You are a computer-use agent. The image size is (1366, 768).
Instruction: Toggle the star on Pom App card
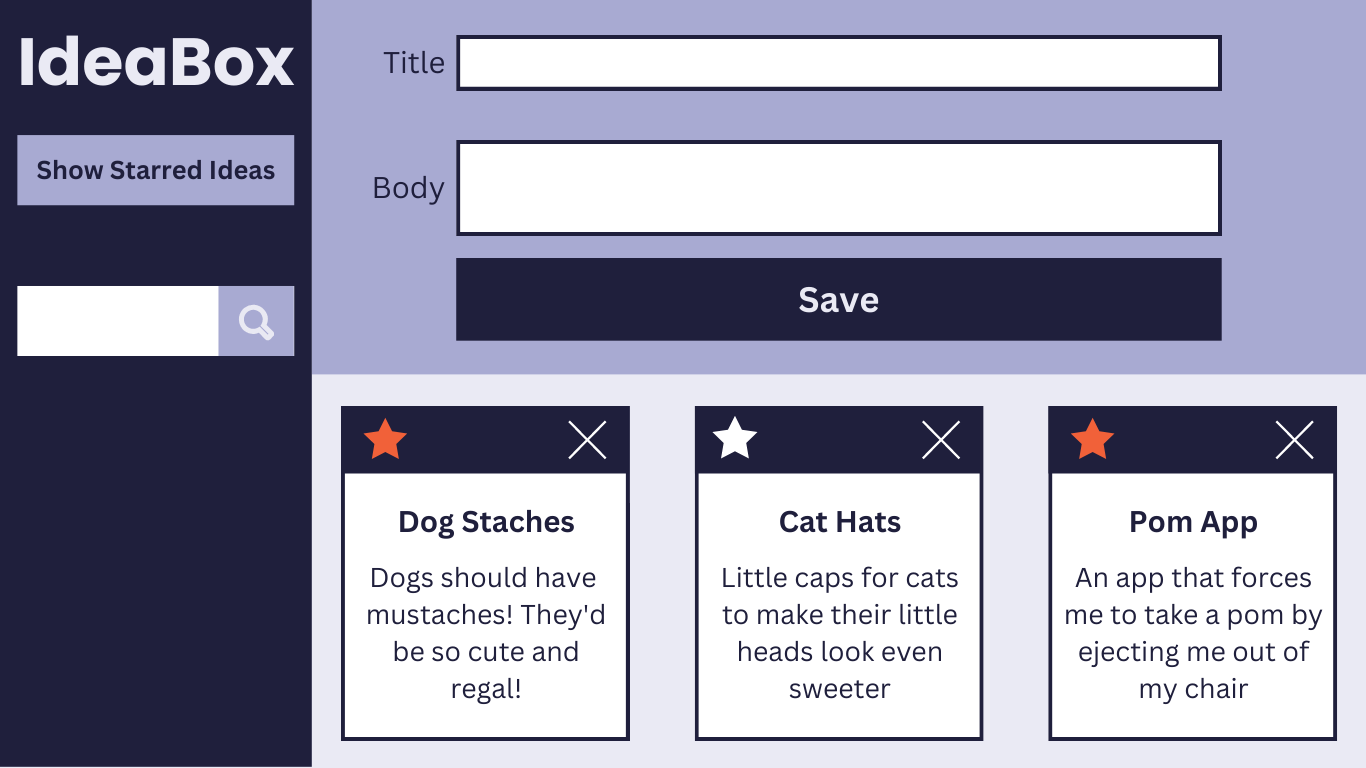coord(1092,440)
